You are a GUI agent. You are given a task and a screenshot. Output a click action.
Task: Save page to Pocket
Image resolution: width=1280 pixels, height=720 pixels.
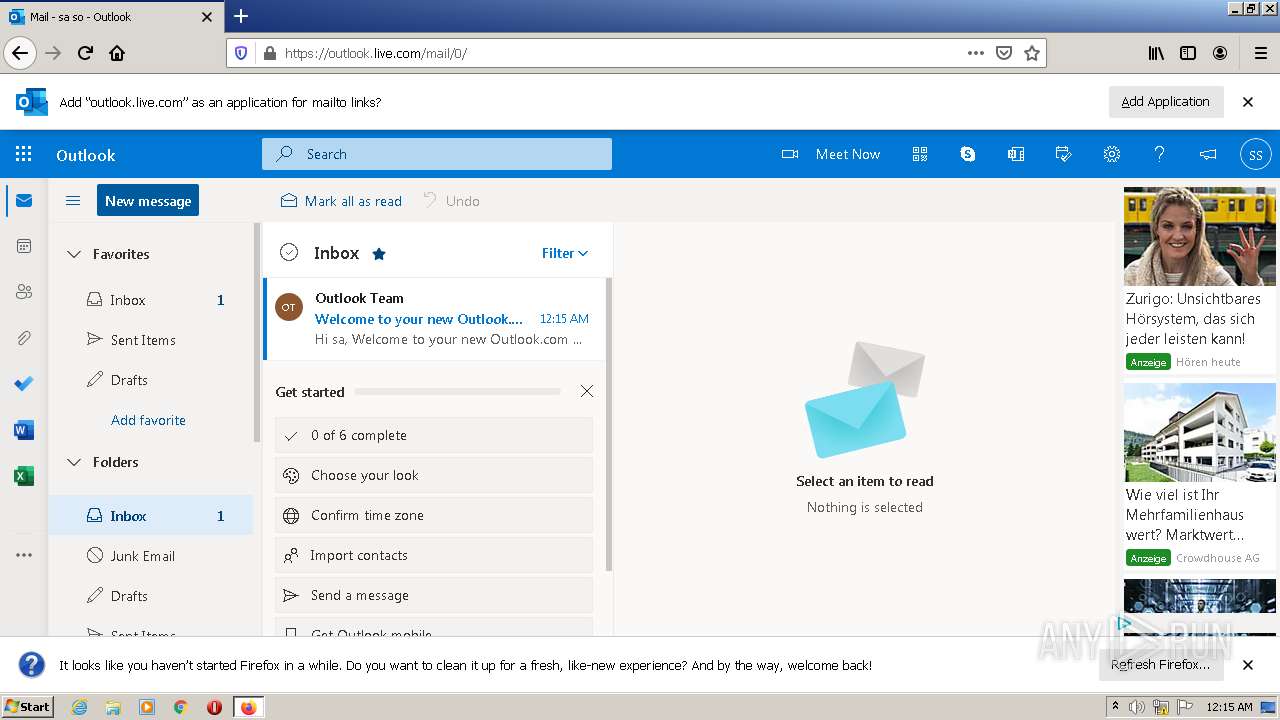click(1004, 53)
